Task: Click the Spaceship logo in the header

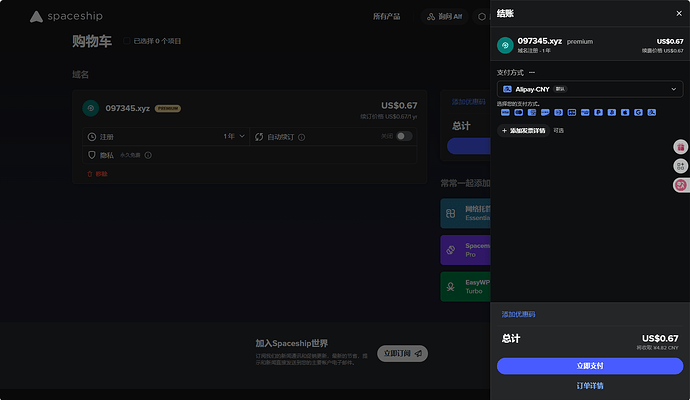Action: (x=66, y=16)
